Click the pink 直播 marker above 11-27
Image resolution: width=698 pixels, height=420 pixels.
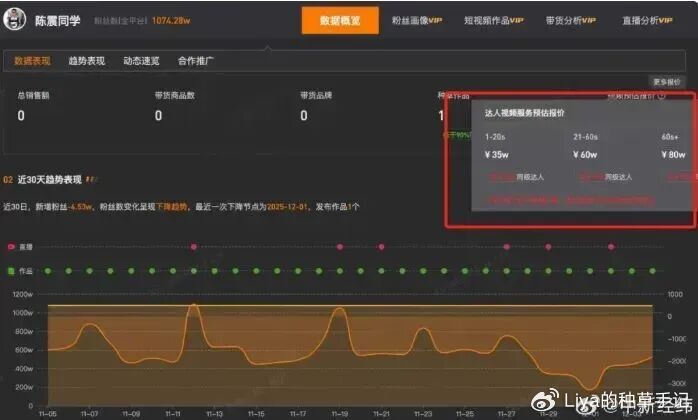point(507,247)
